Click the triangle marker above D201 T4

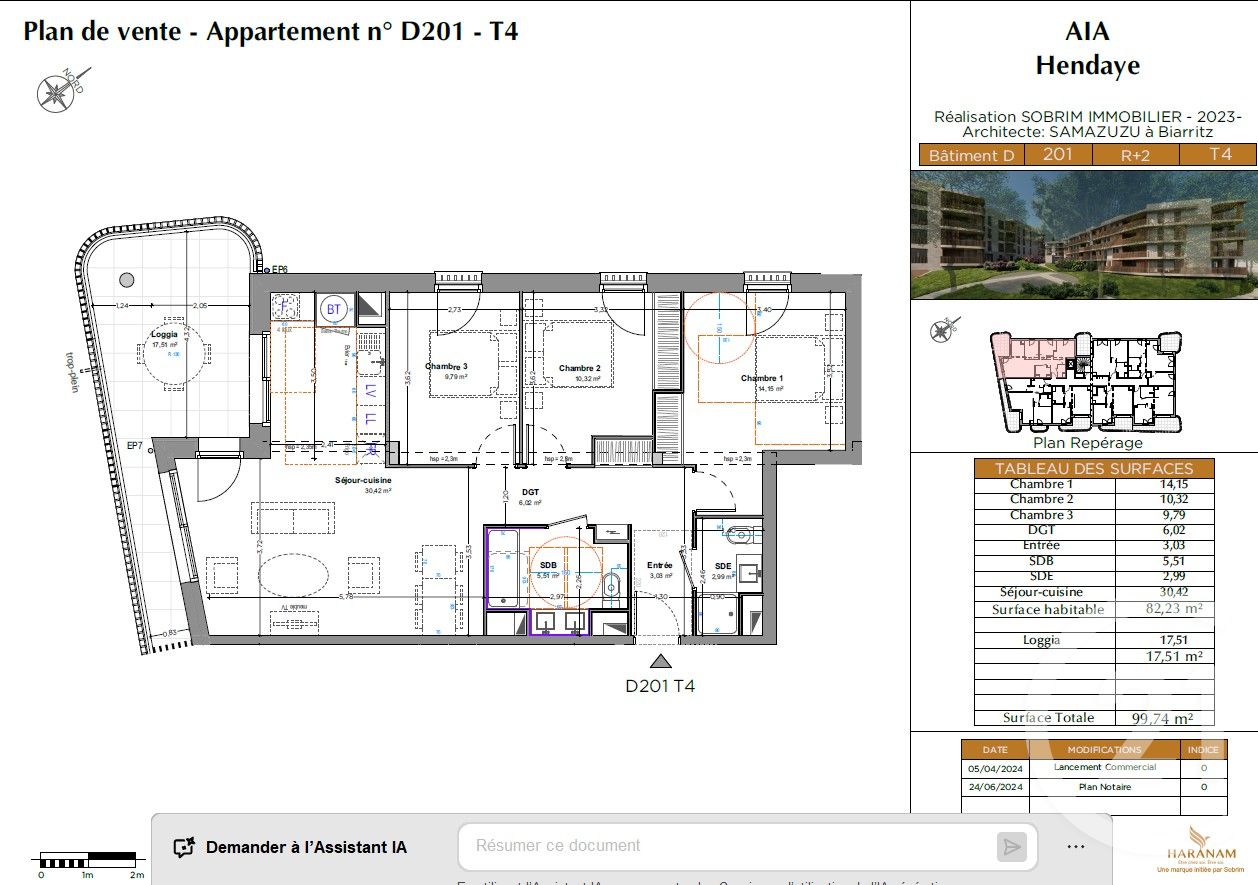pyautogui.click(x=661, y=660)
